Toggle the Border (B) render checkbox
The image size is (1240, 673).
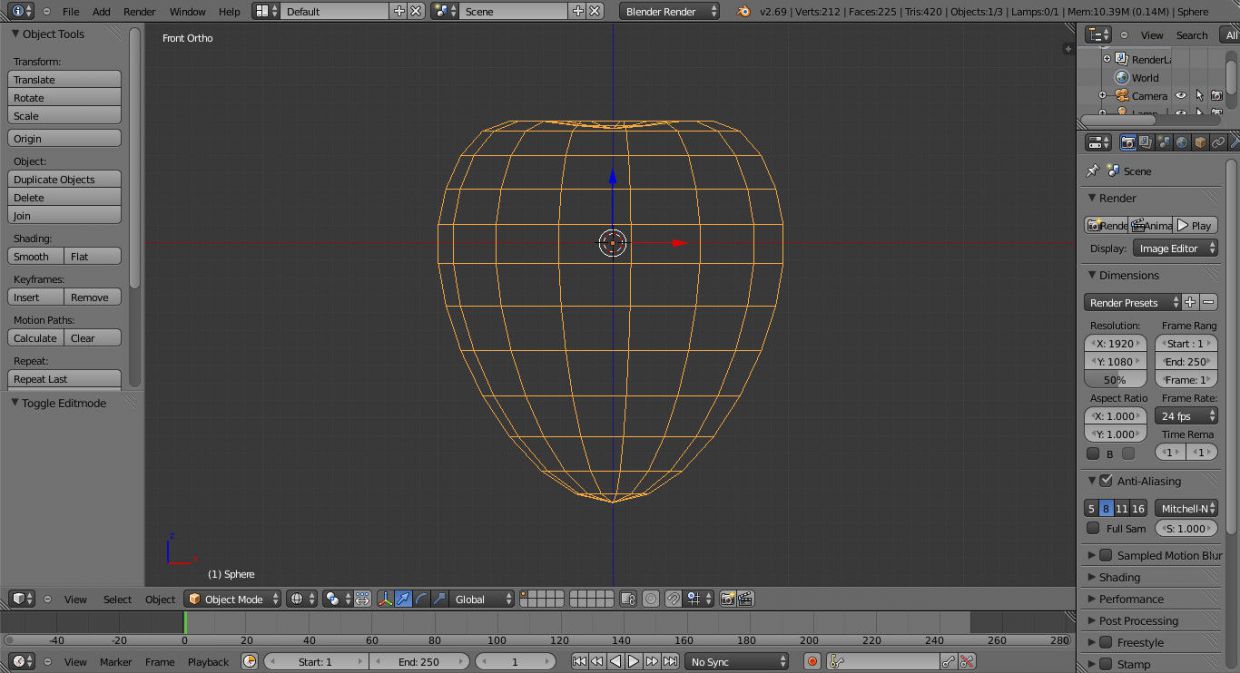pyautogui.click(x=1093, y=453)
